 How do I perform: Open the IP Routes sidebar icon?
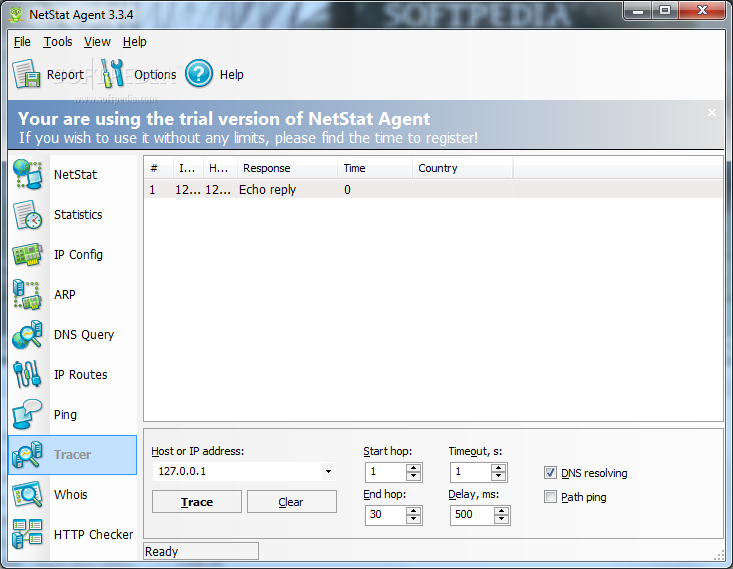28,375
